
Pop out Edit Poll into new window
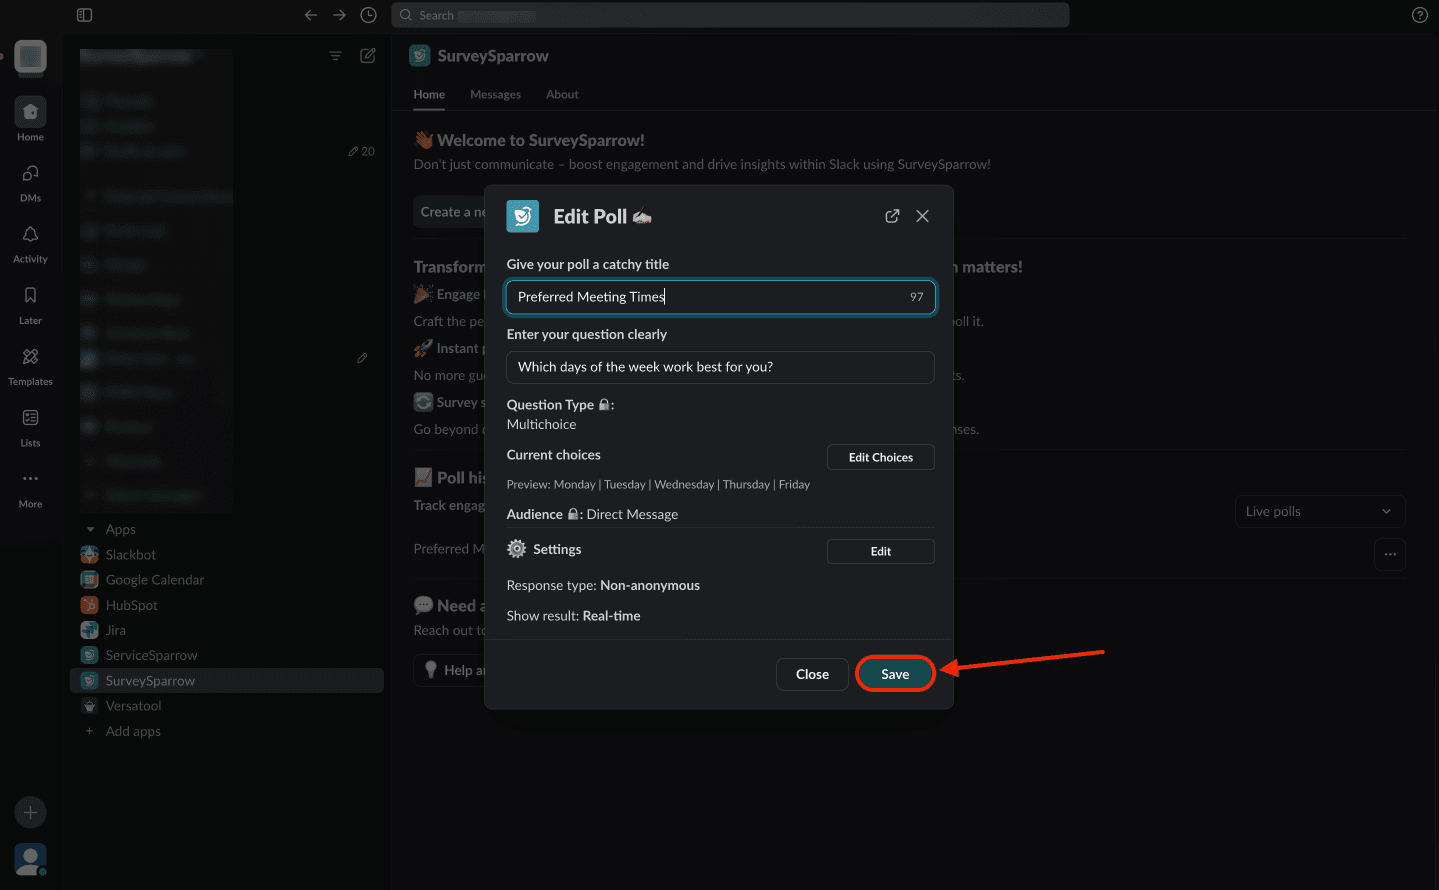[x=892, y=216]
